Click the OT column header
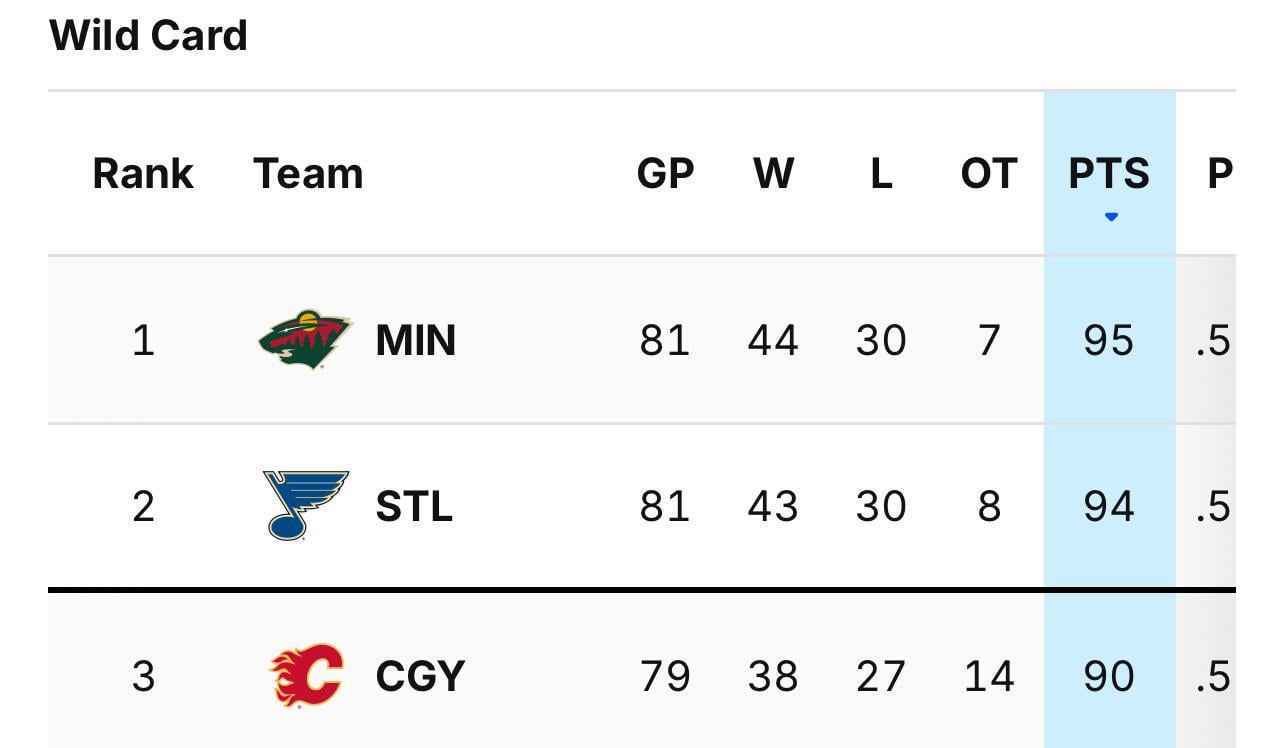Screen dimensions: 1284x748 [988, 174]
